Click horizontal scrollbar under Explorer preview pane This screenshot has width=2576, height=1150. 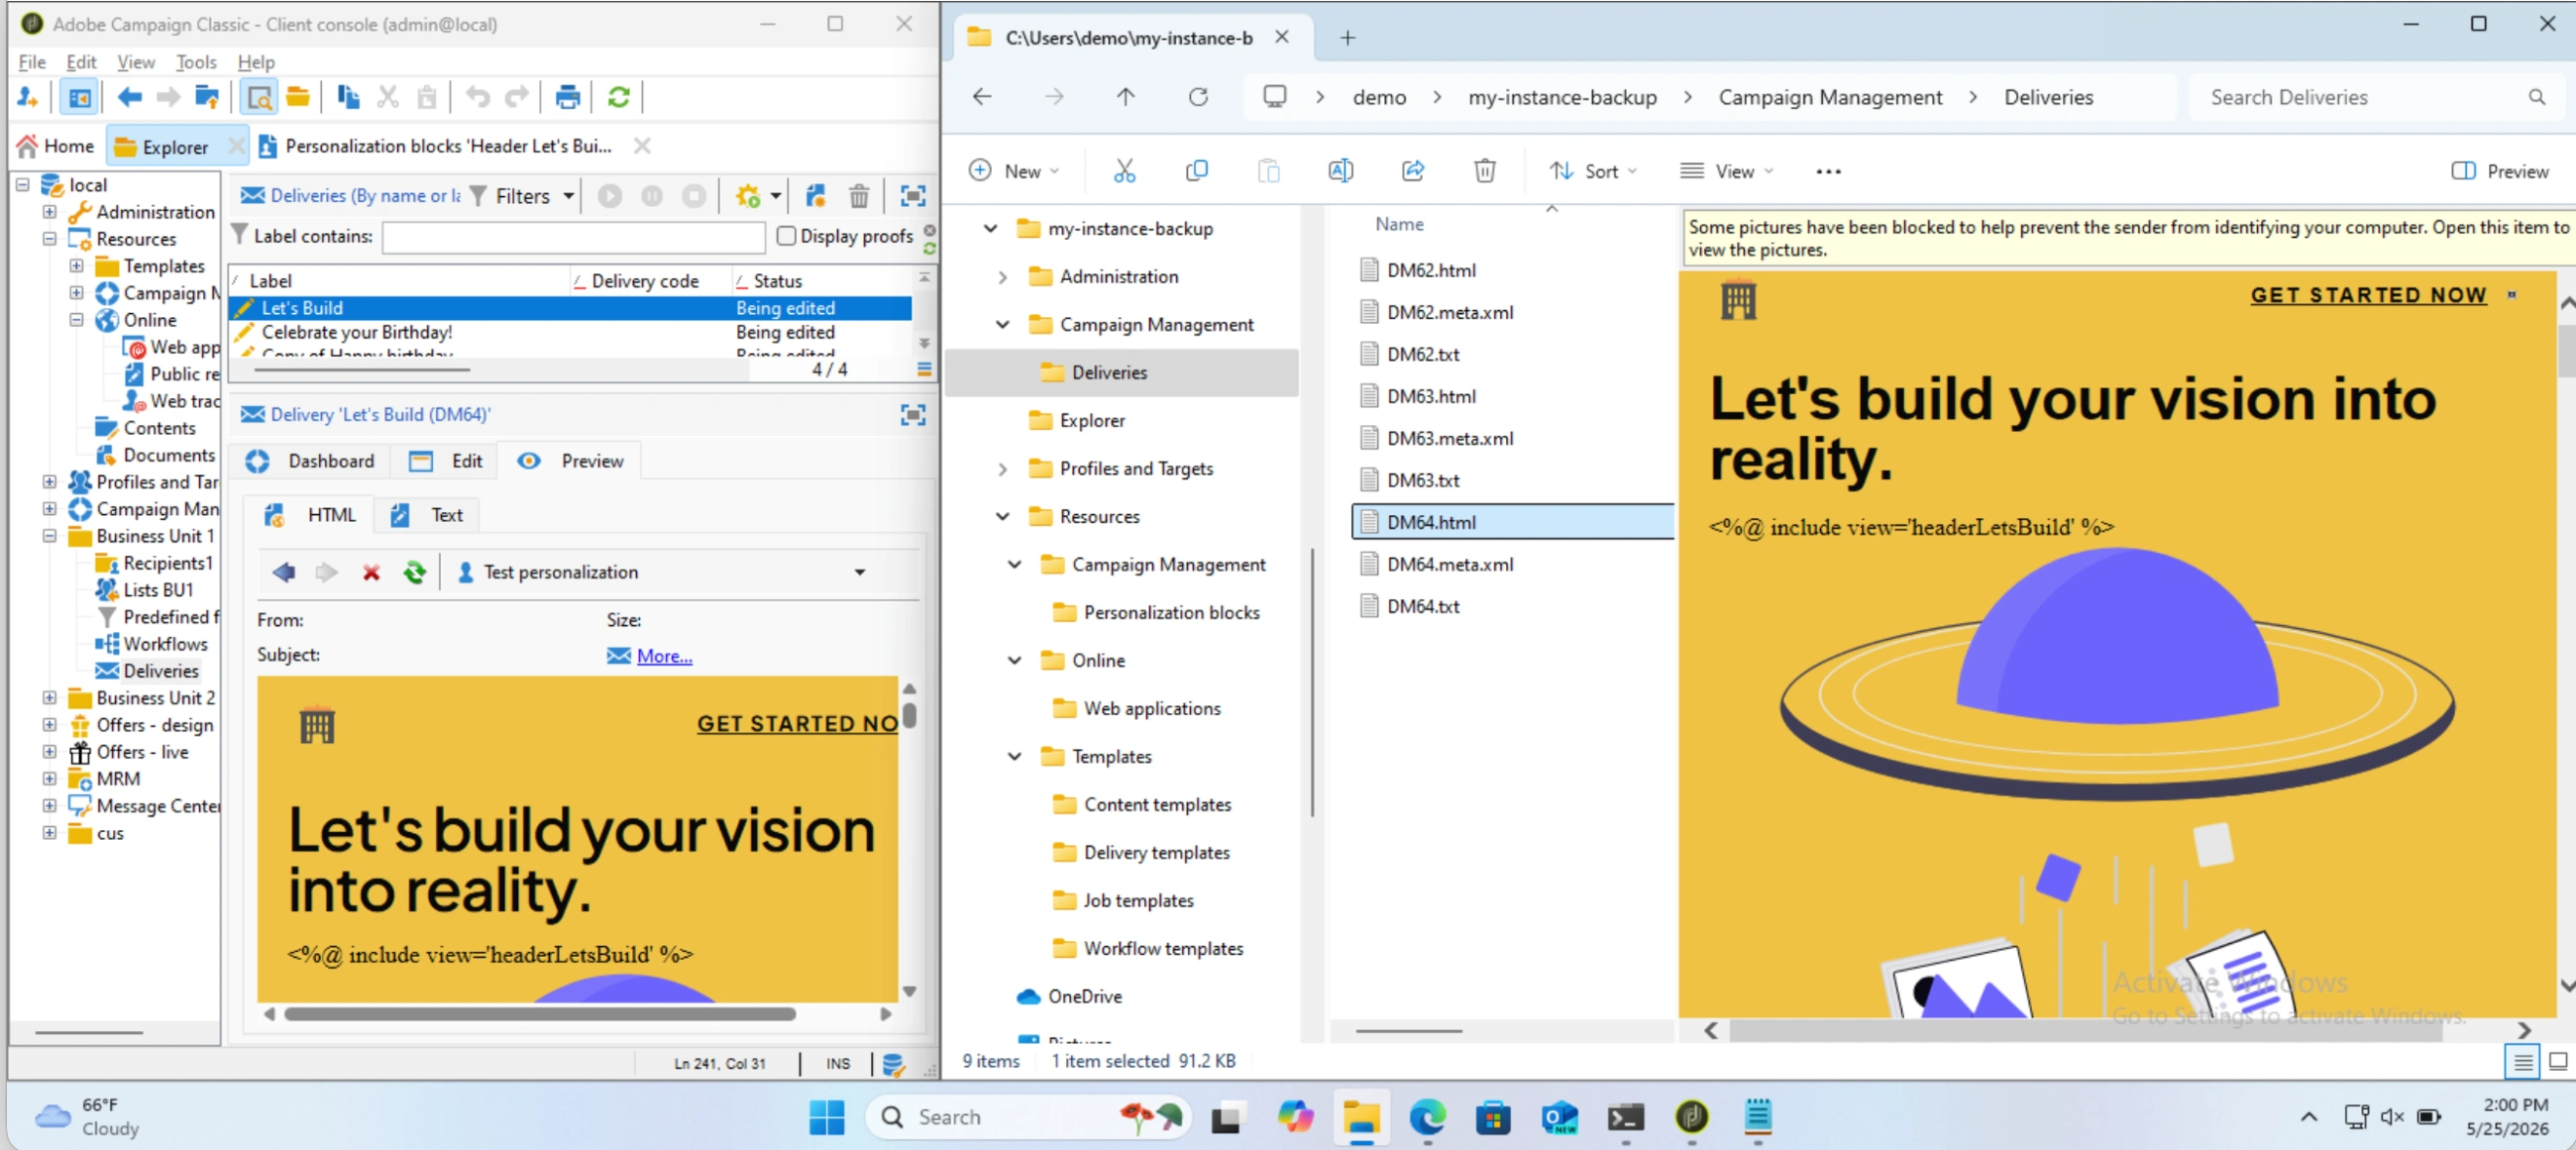point(2086,1030)
